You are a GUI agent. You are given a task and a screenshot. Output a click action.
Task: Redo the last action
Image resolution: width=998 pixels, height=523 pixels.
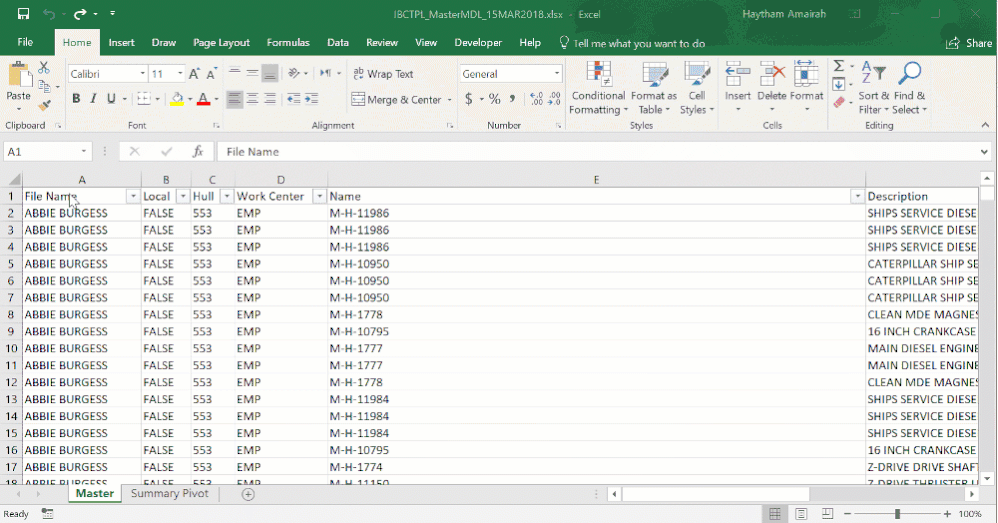click(80, 13)
